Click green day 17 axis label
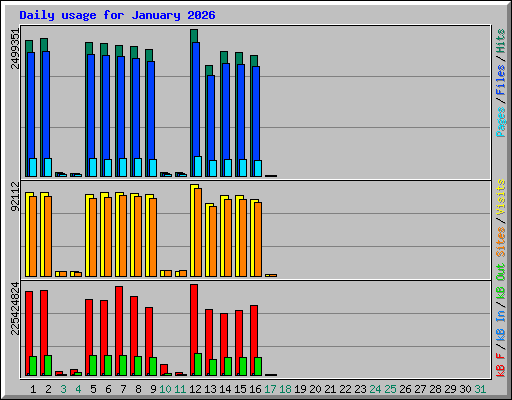The width and height of the screenshot is (512, 400). tap(270, 389)
